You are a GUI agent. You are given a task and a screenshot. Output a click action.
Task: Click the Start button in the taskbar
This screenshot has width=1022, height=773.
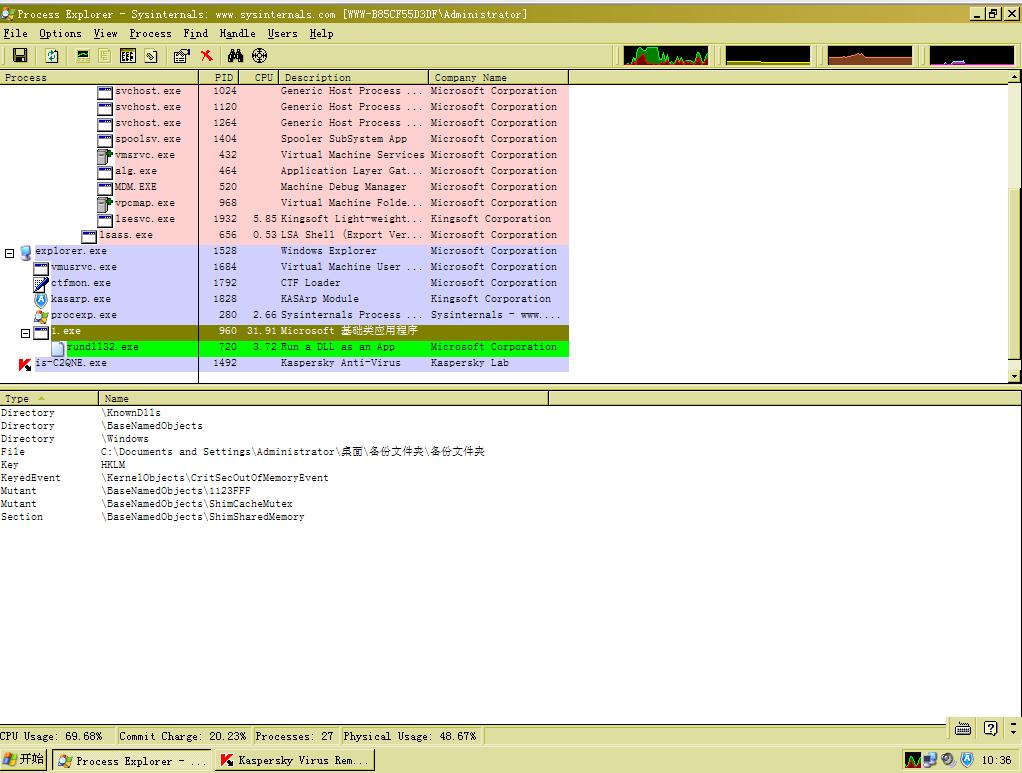(25, 760)
